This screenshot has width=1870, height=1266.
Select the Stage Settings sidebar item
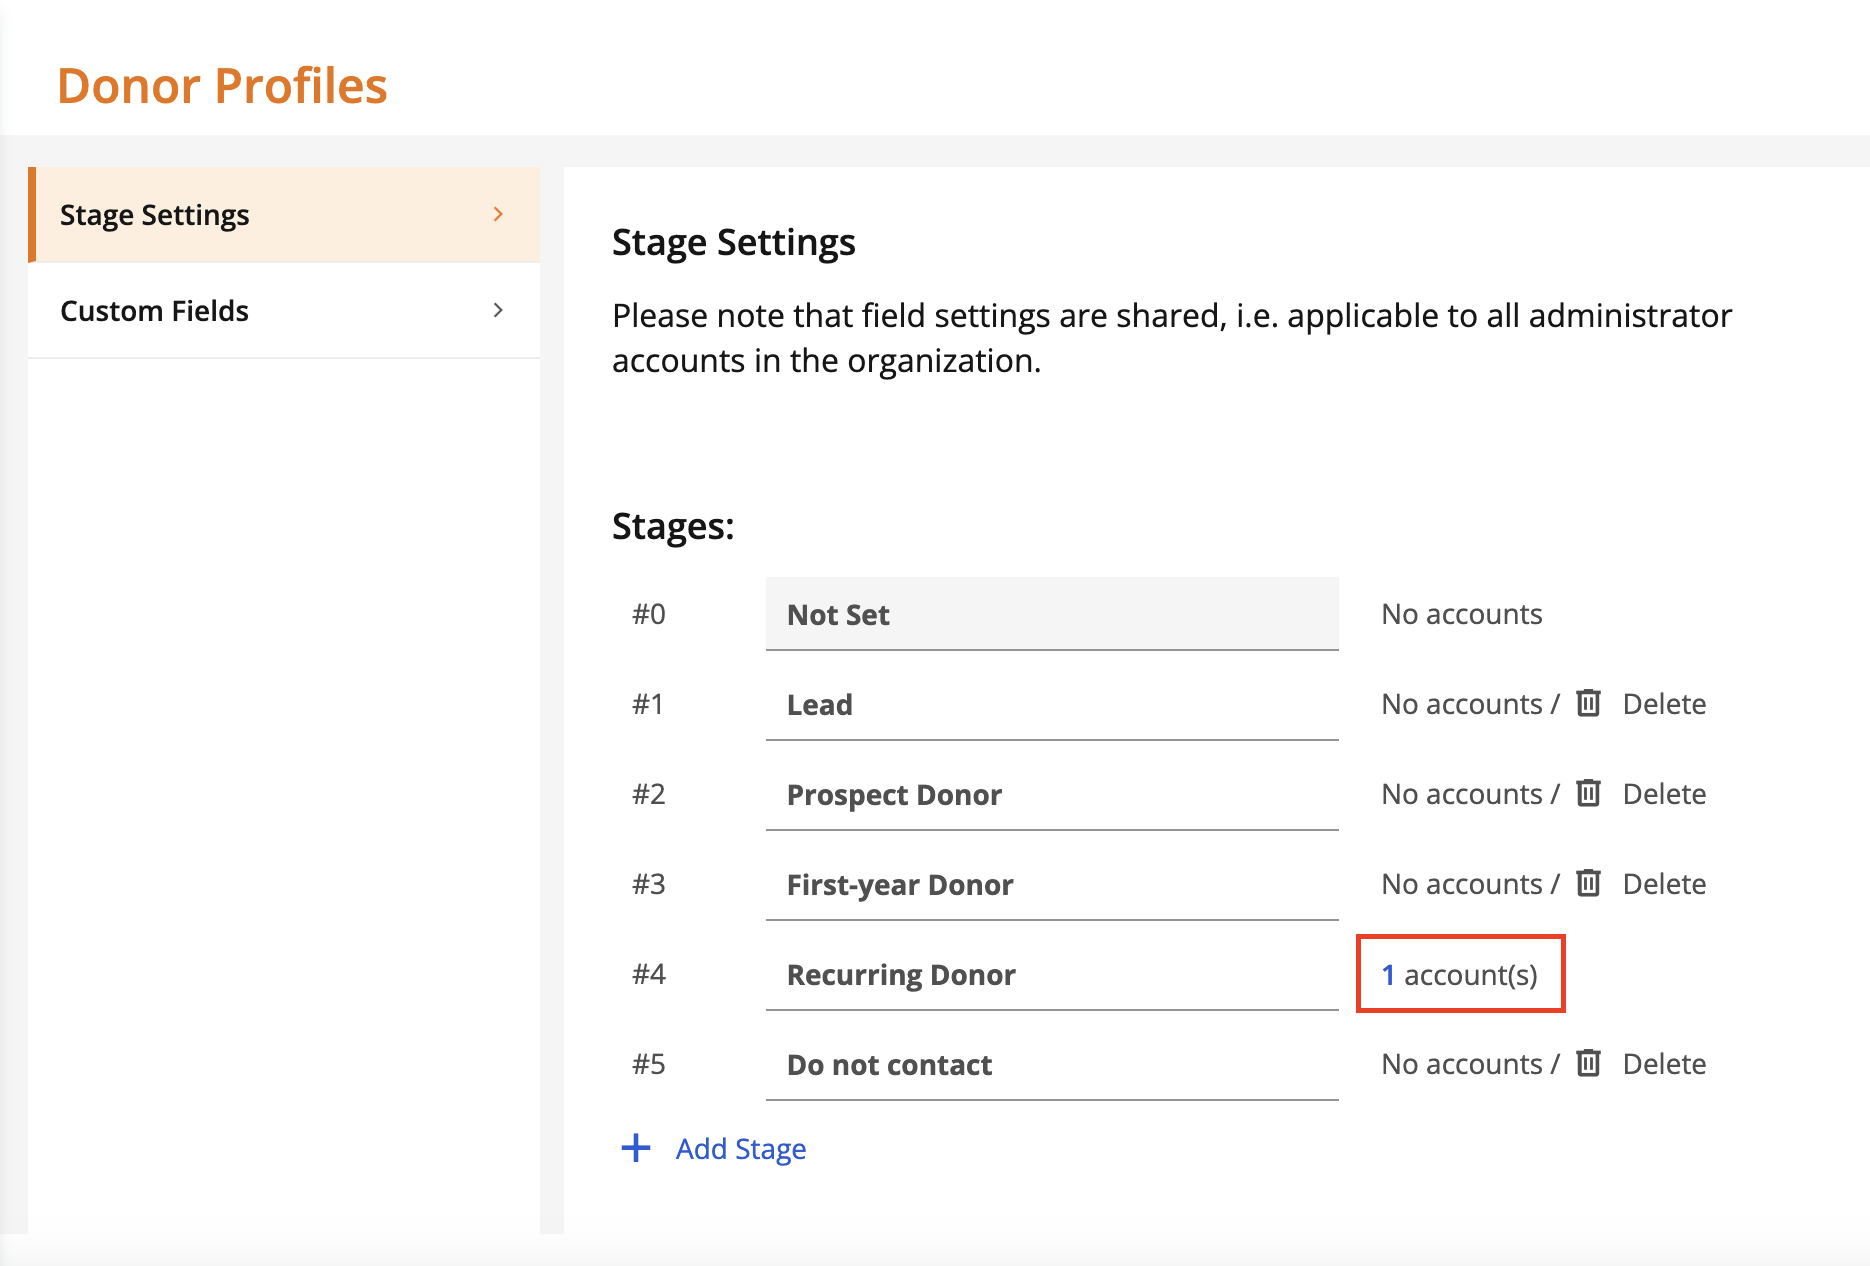(x=154, y=214)
